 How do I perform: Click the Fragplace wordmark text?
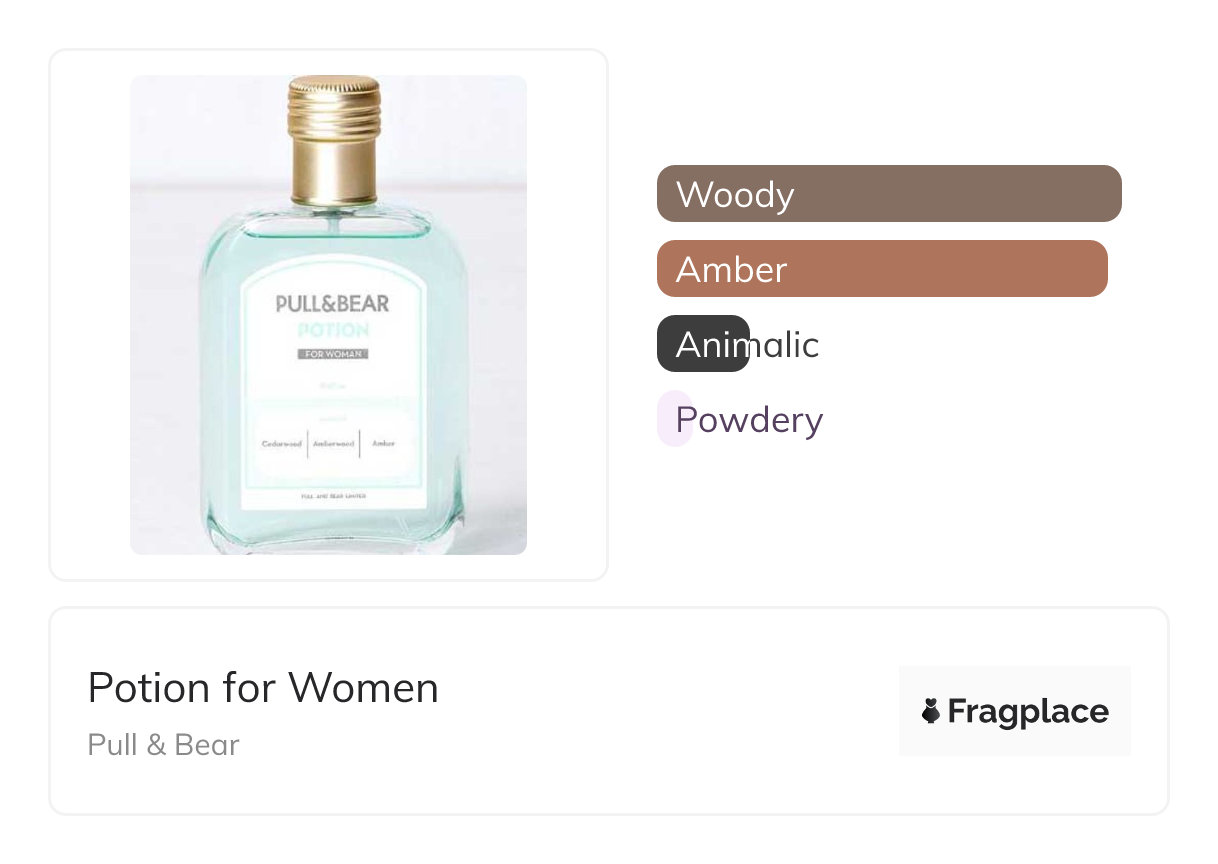[x=1027, y=711]
